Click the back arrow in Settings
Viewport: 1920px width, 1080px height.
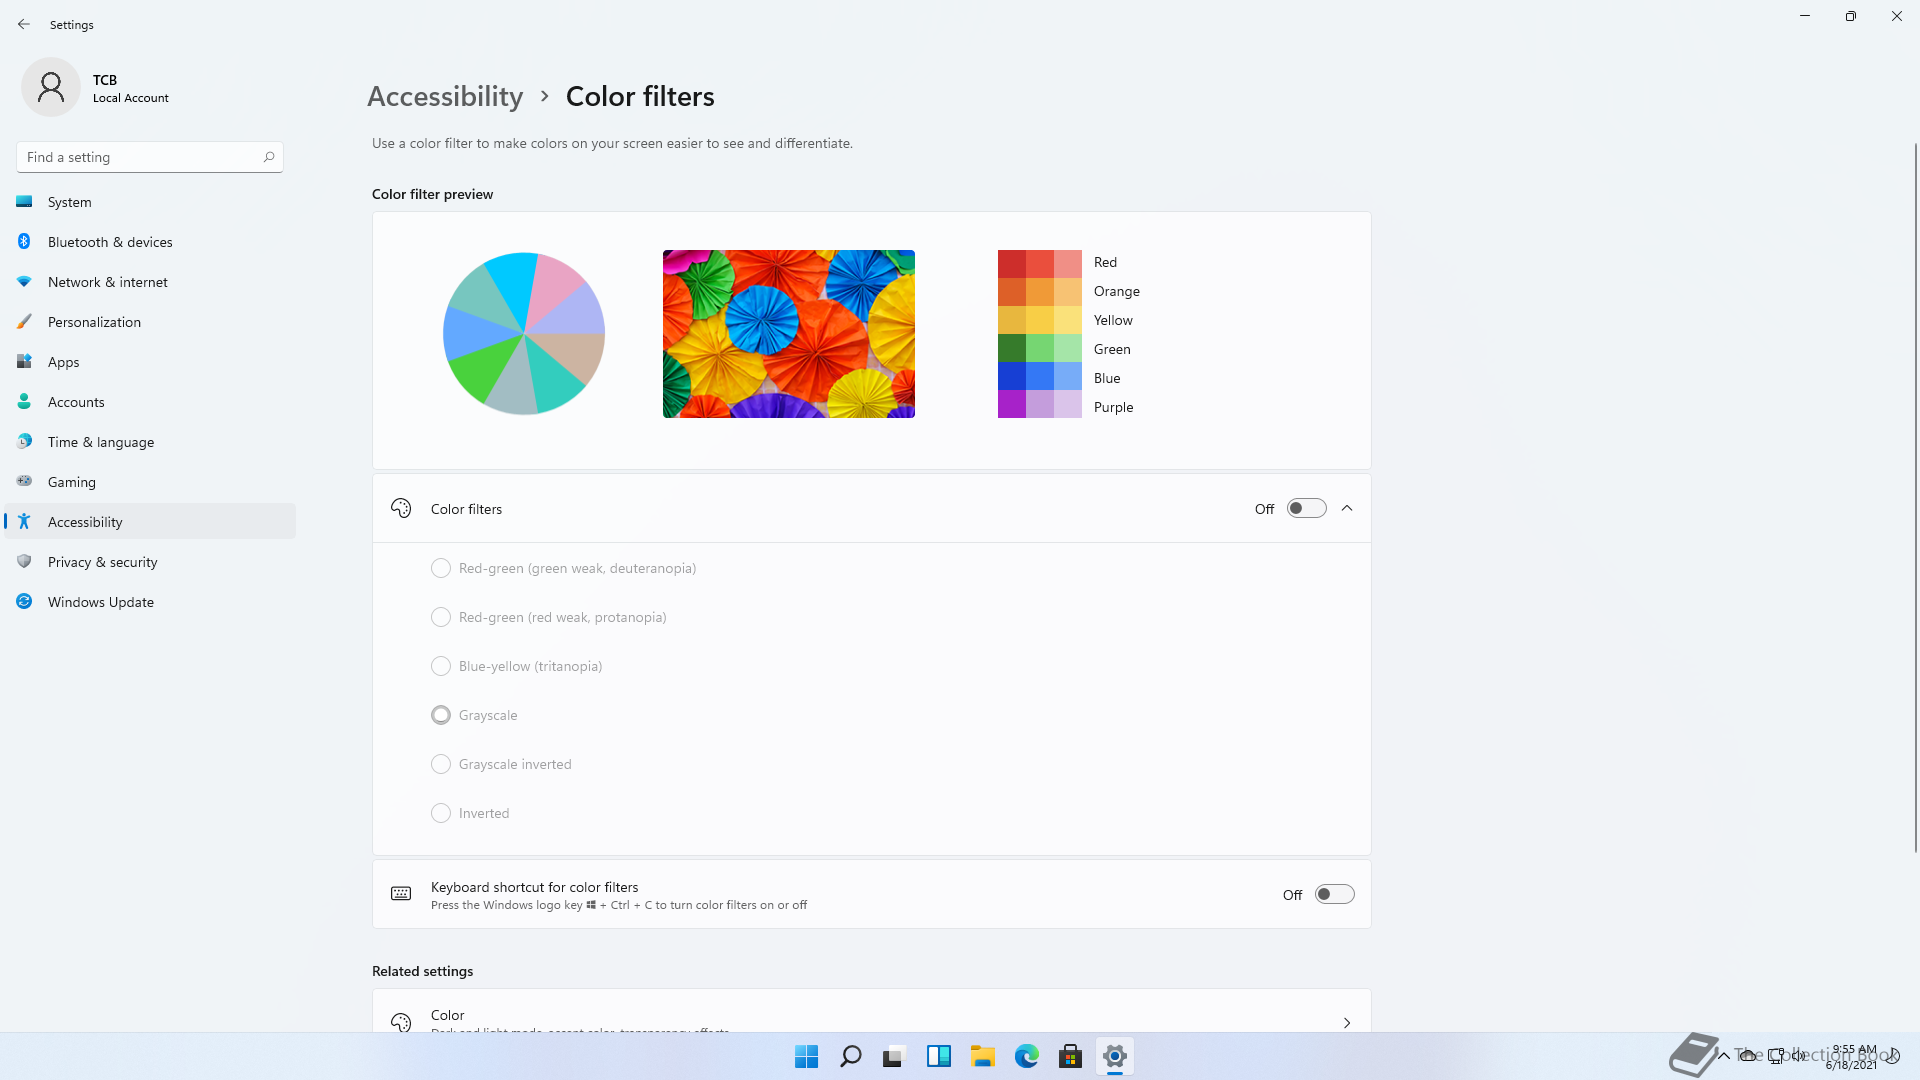pyautogui.click(x=24, y=24)
